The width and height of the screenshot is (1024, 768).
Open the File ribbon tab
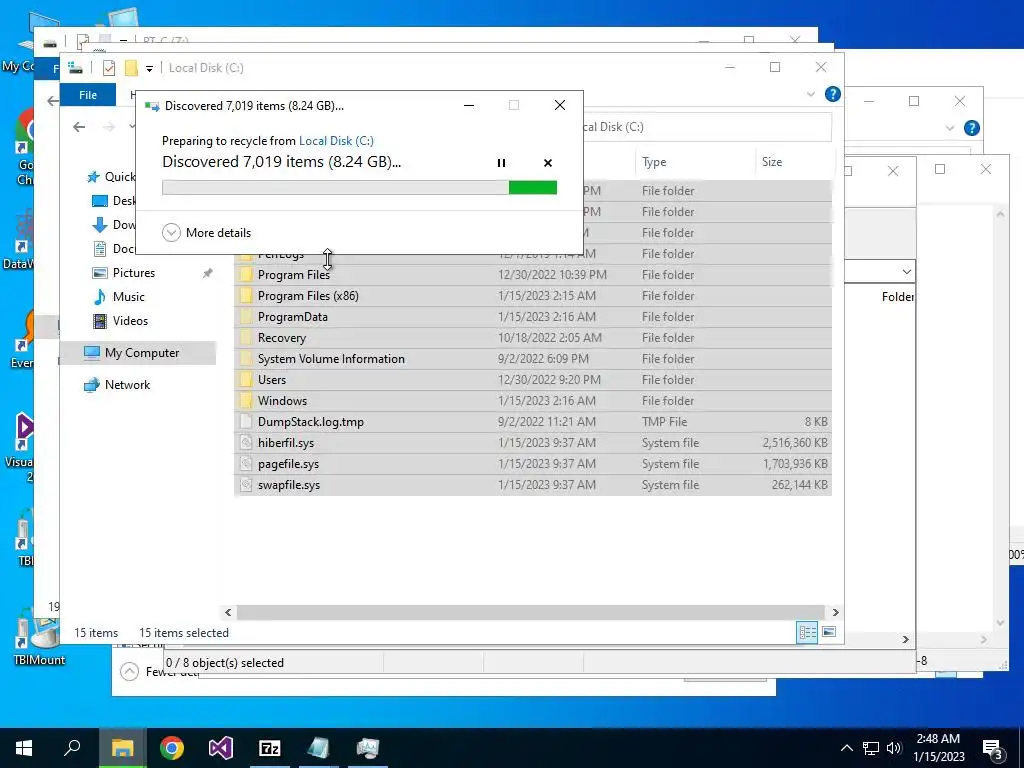pyautogui.click(x=88, y=95)
